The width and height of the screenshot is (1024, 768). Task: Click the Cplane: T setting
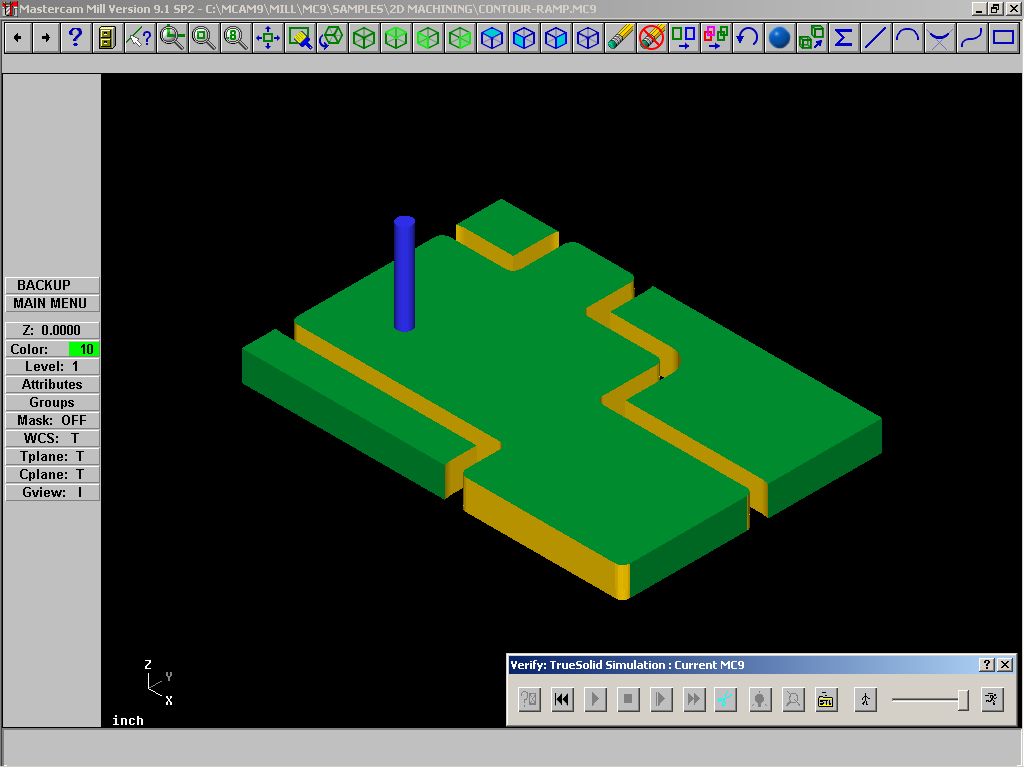(x=52, y=474)
